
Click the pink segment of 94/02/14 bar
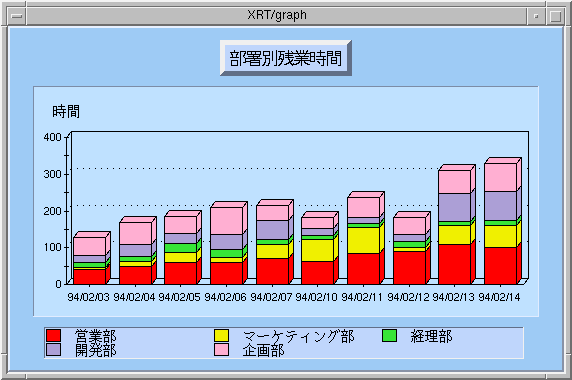tap(500, 177)
